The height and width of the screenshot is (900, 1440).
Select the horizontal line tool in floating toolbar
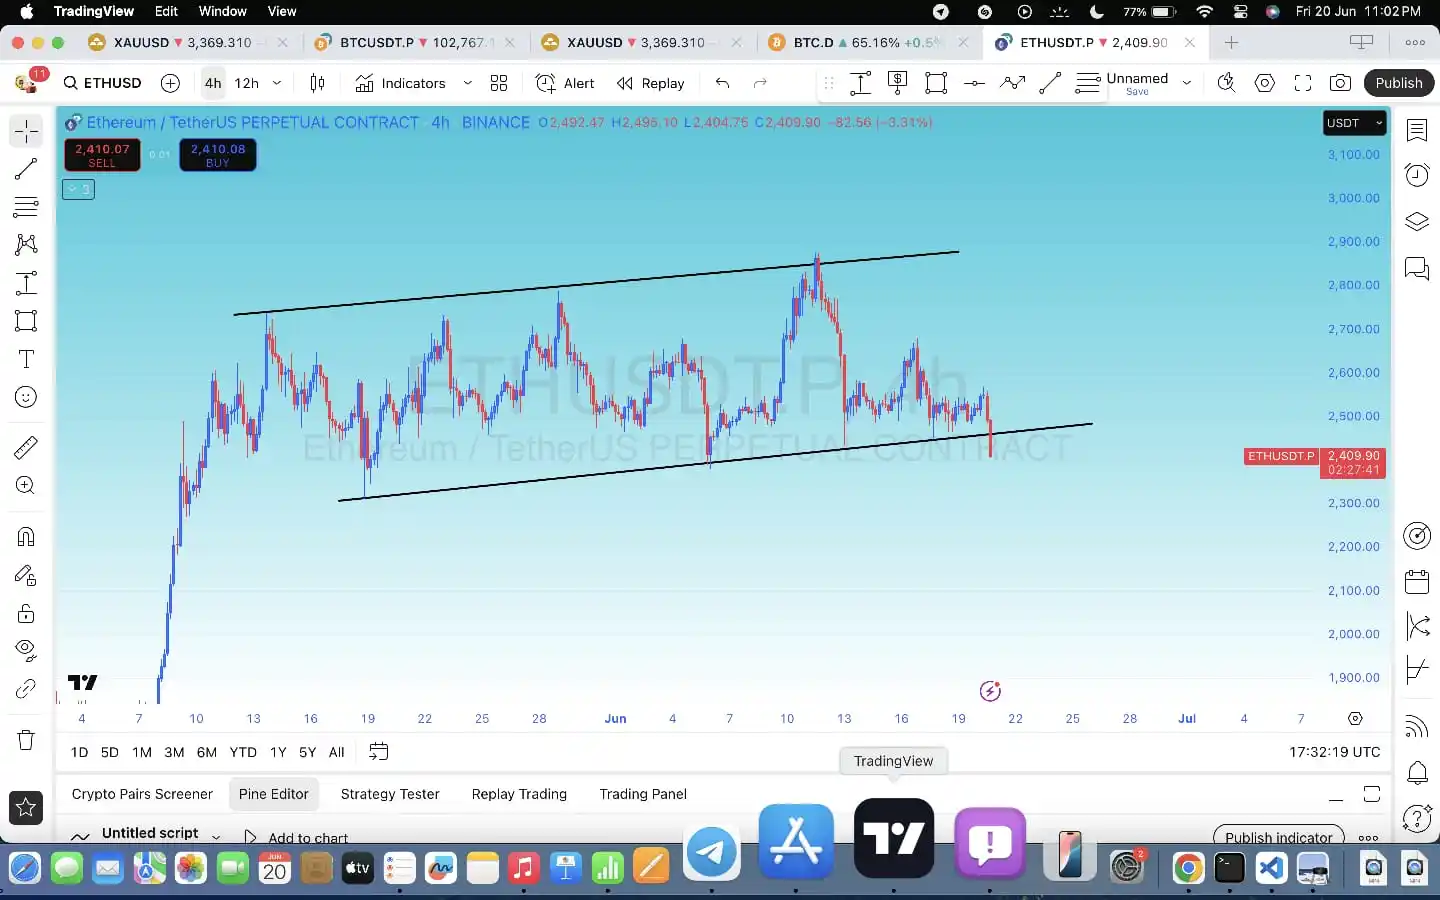point(974,83)
